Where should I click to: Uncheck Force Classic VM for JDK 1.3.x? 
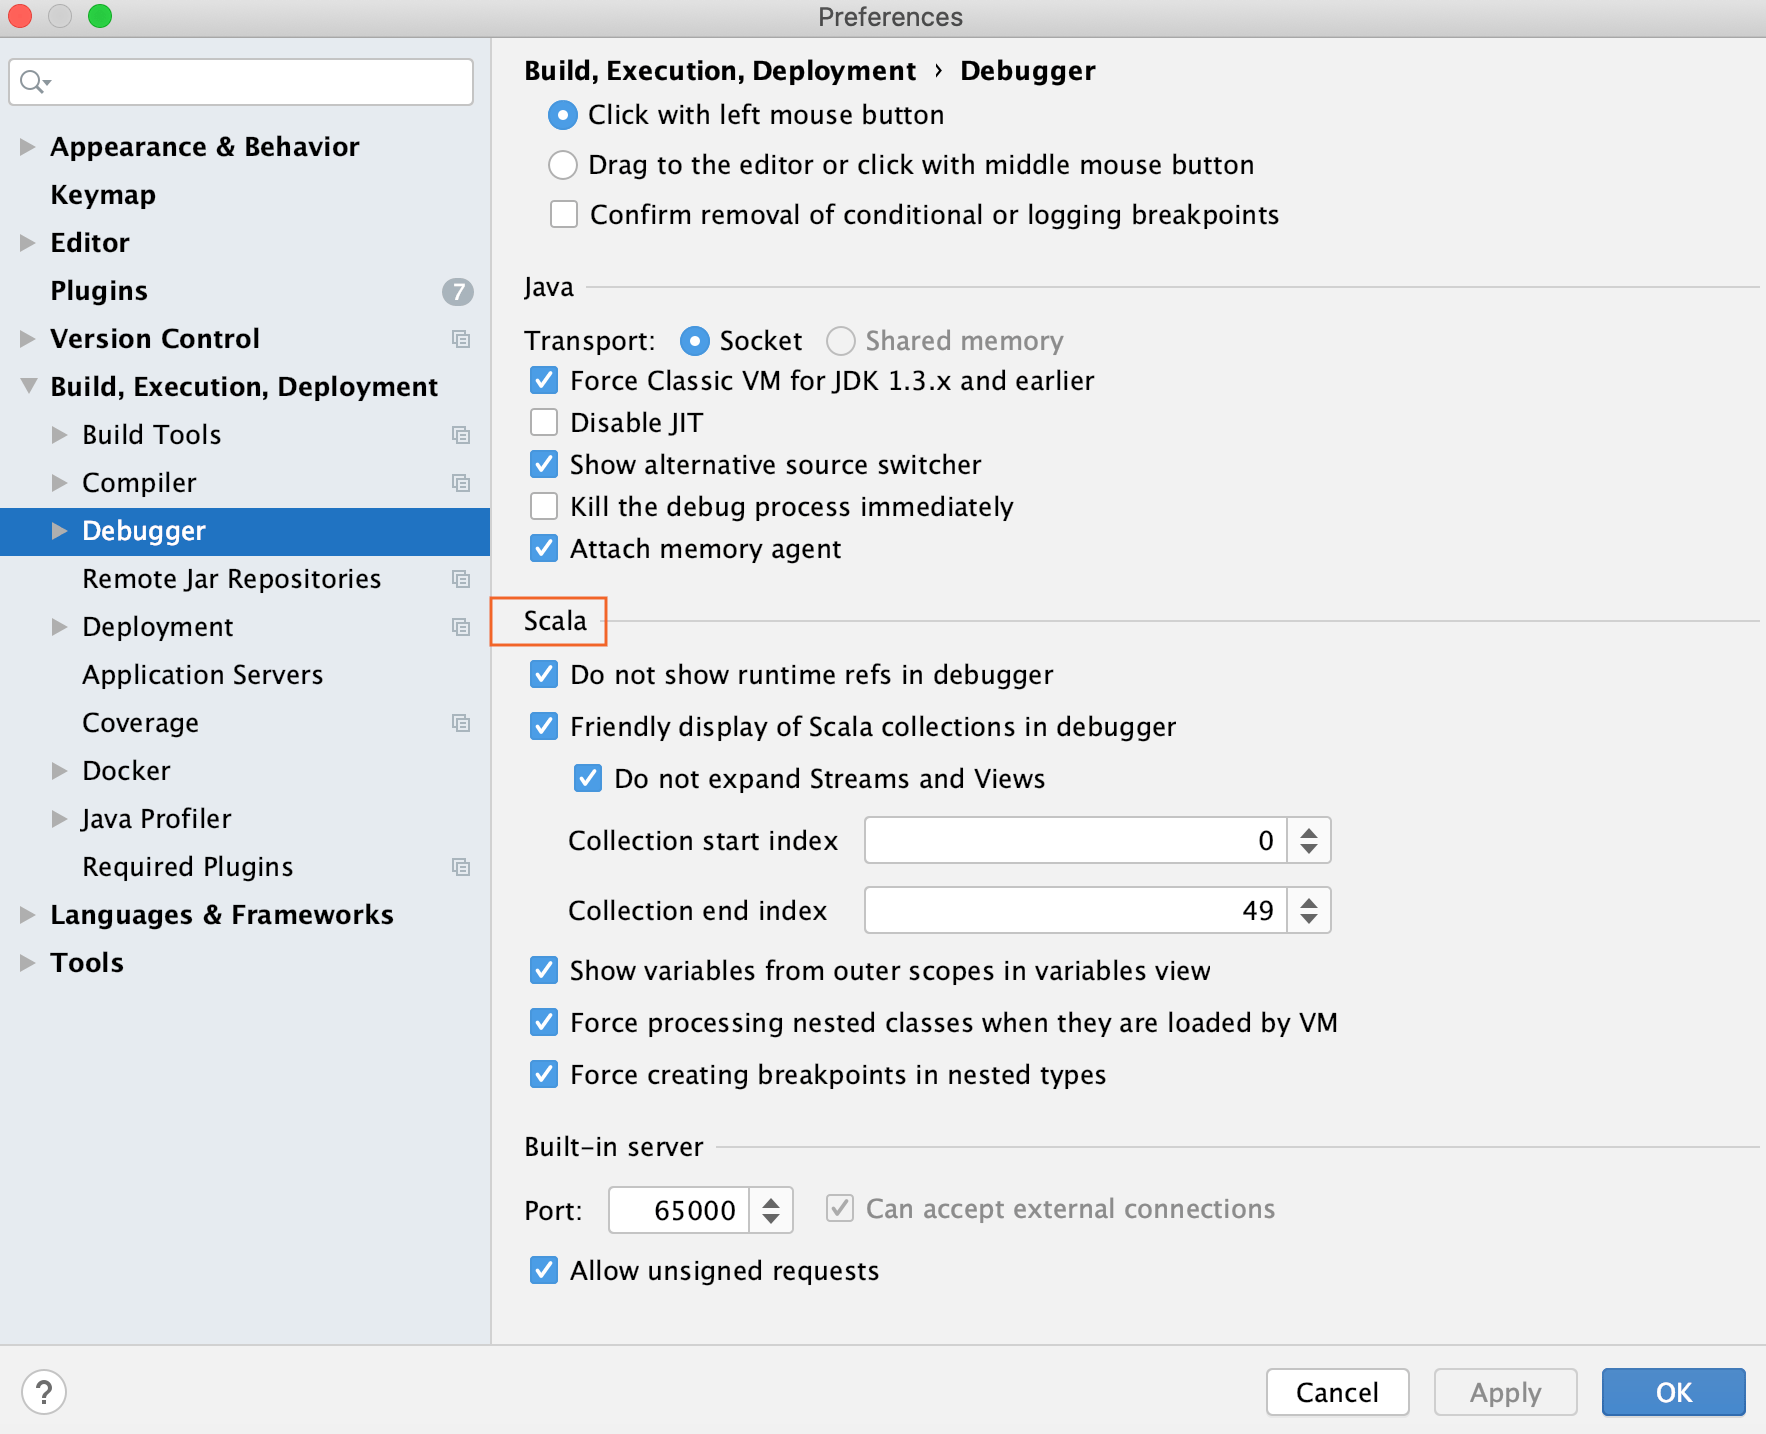pyautogui.click(x=544, y=381)
